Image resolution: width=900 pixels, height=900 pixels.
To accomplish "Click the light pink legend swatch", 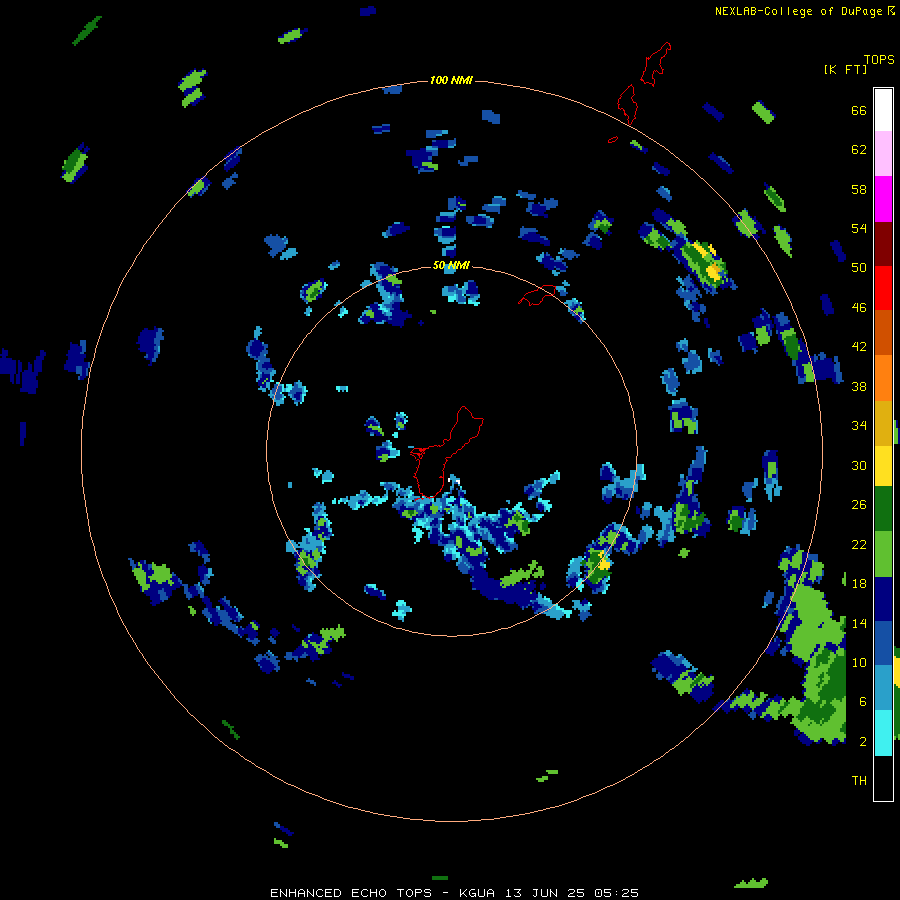I will click(883, 154).
